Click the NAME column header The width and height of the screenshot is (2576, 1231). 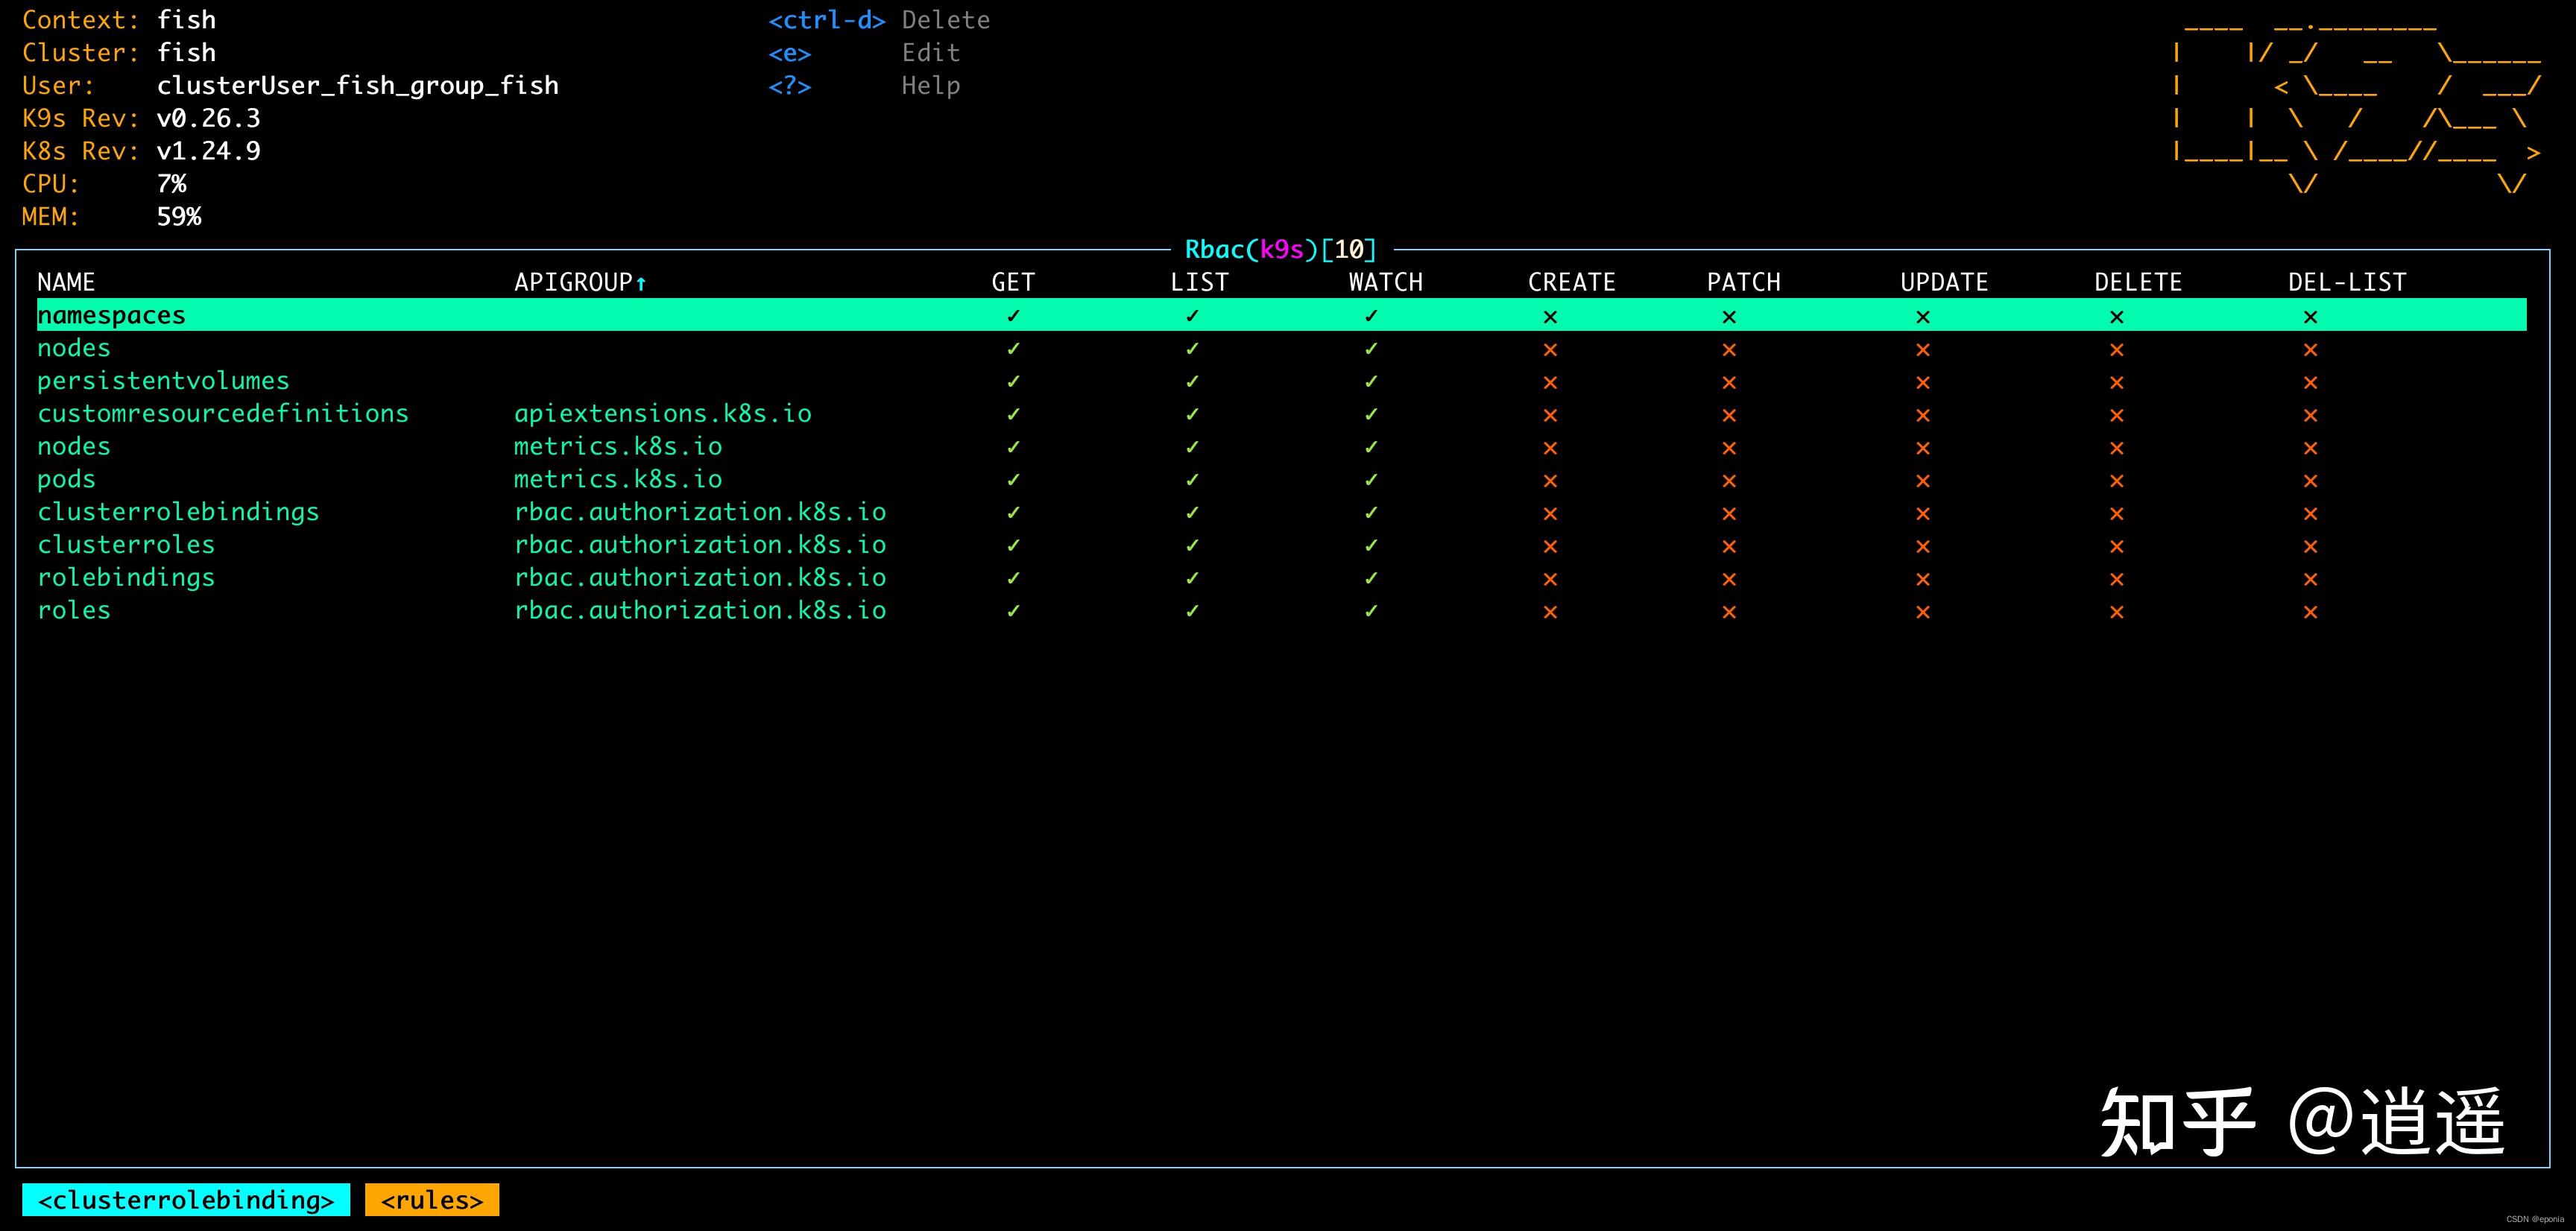[66, 283]
